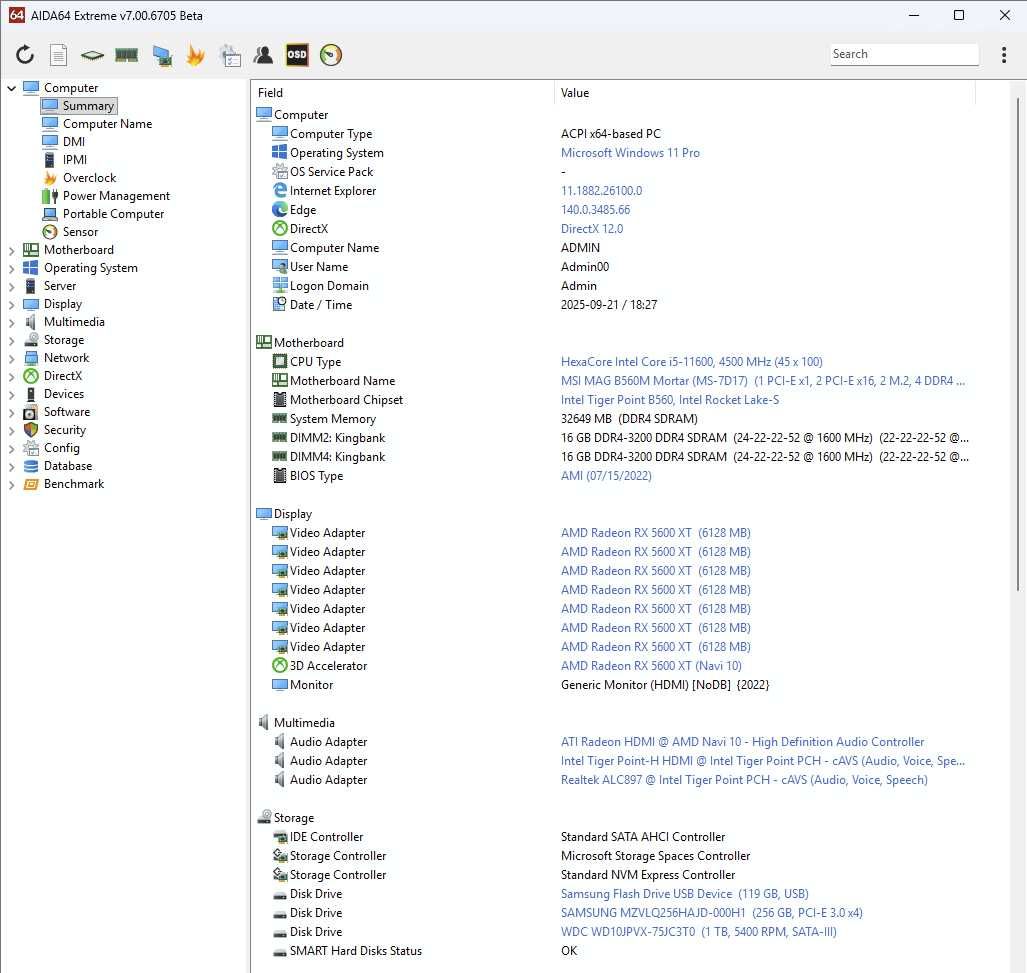Launch the flame stability test icon

195,55
